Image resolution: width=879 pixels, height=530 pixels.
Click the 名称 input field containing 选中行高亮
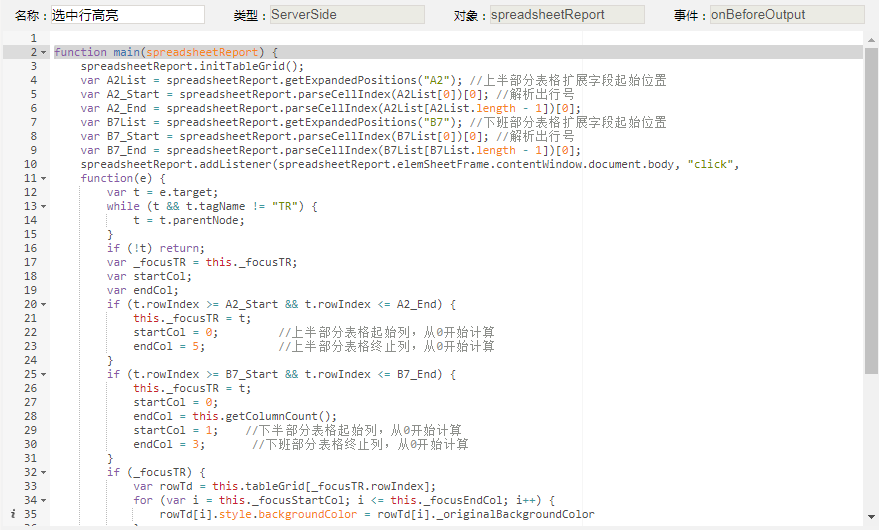tap(127, 15)
